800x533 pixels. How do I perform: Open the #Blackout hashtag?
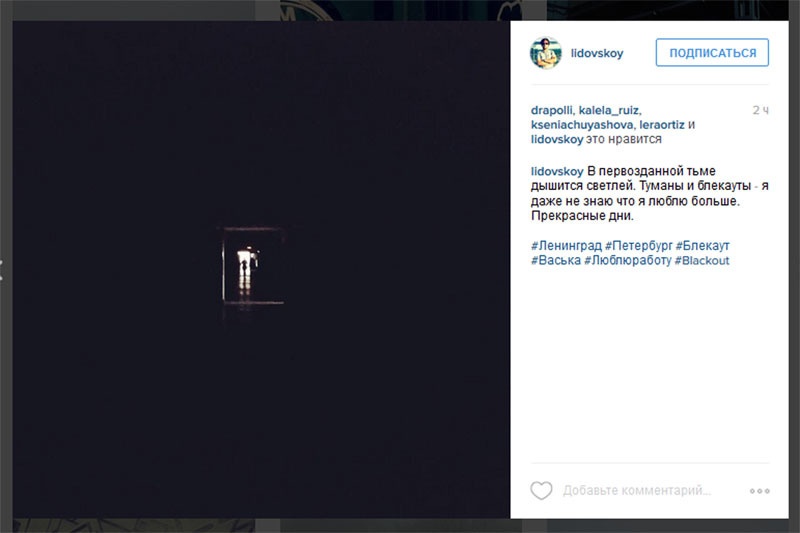pos(702,261)
